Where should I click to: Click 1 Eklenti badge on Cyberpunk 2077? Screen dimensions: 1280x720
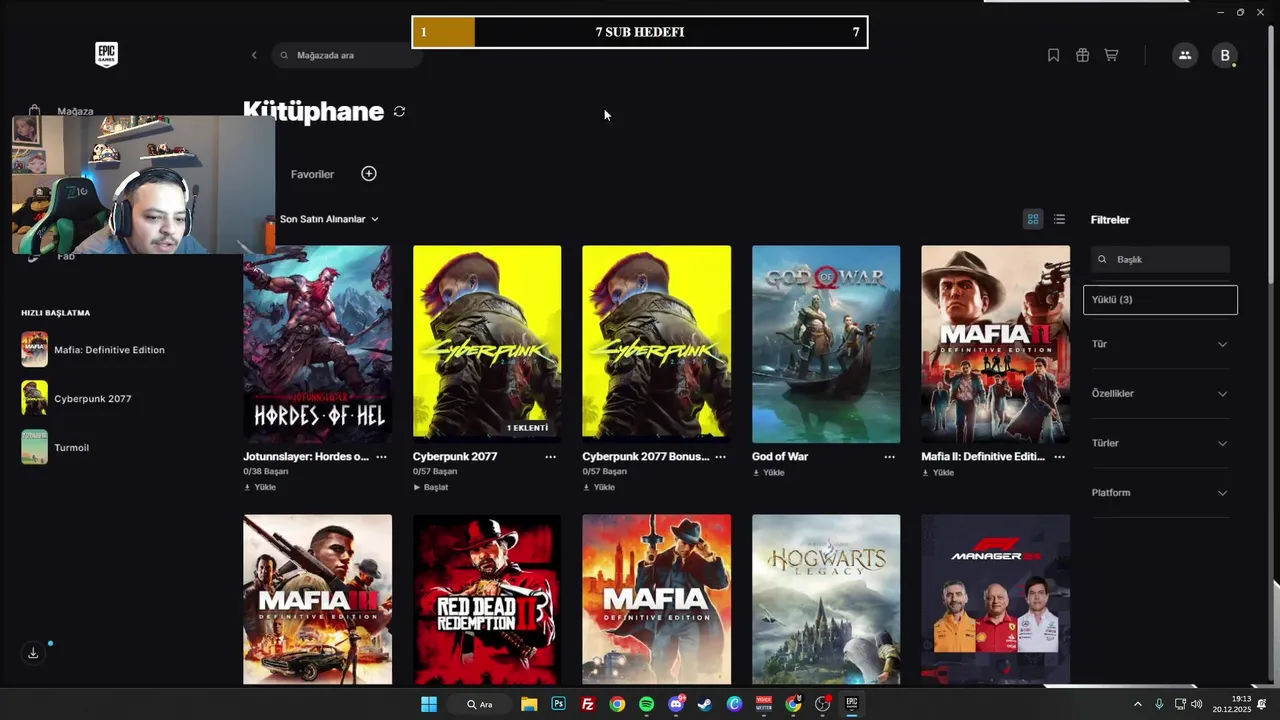tap(527, 428)
